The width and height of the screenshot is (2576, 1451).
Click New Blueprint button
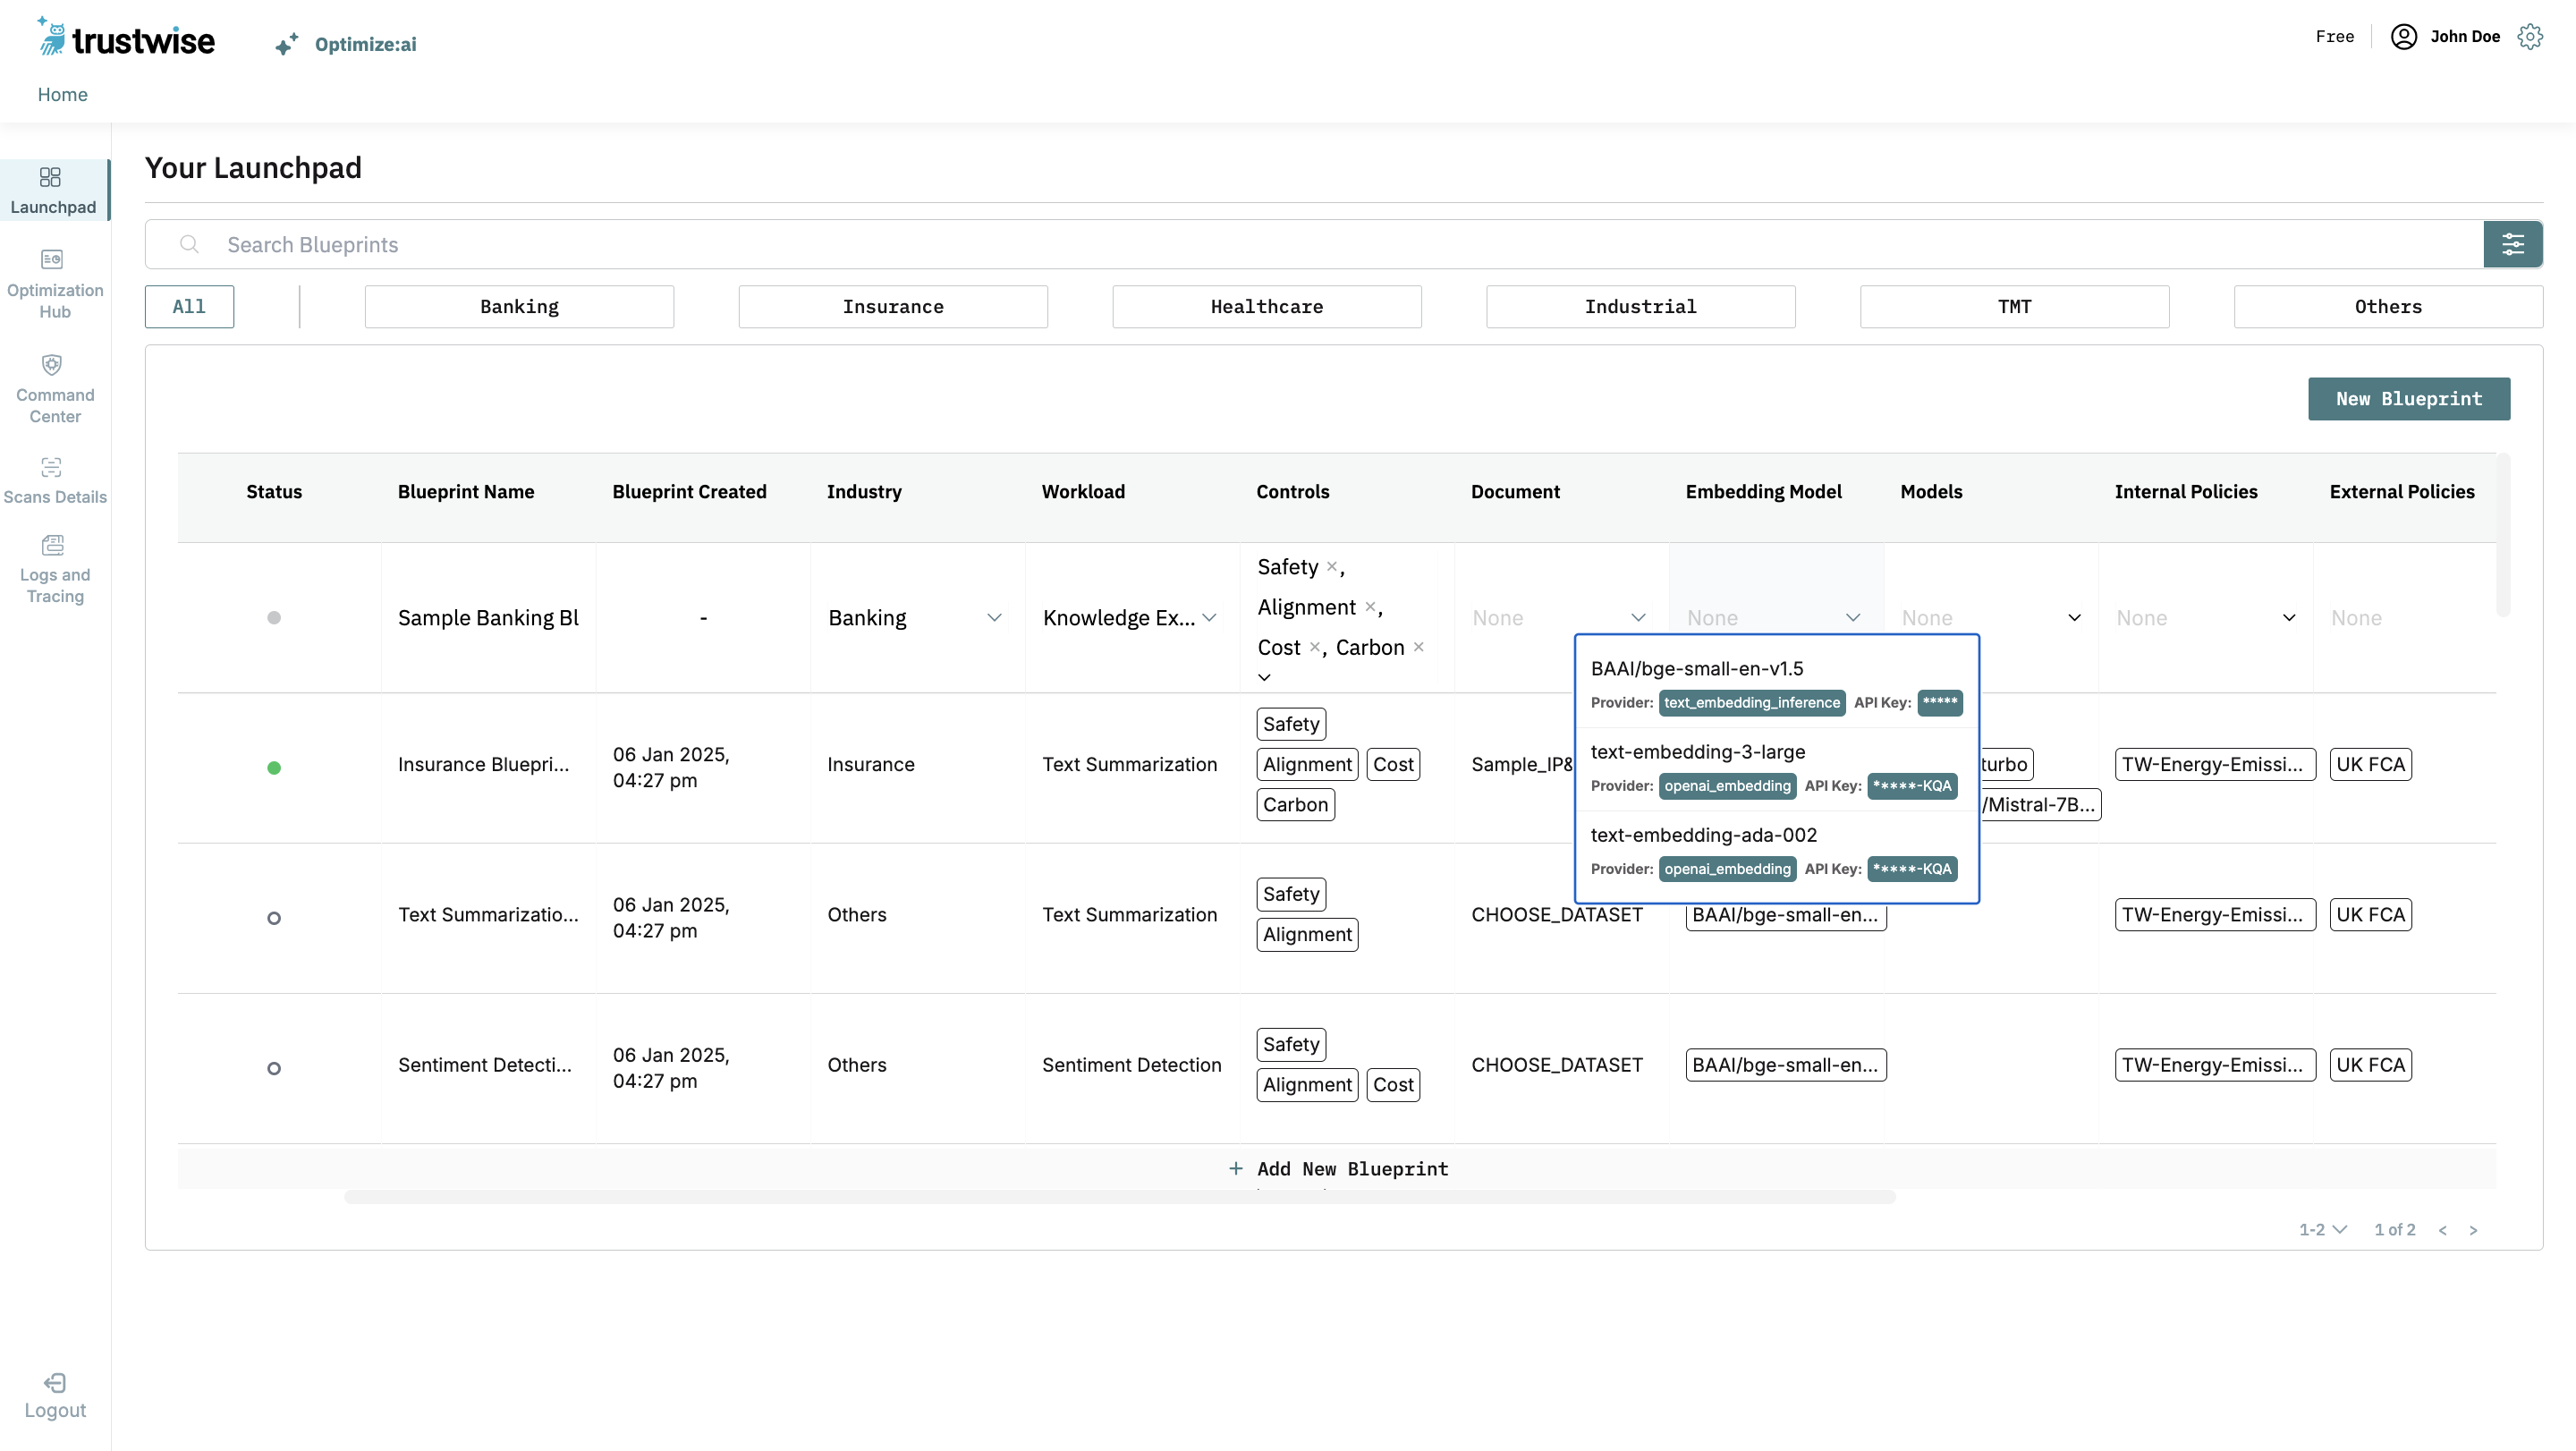pos(2408,398)
